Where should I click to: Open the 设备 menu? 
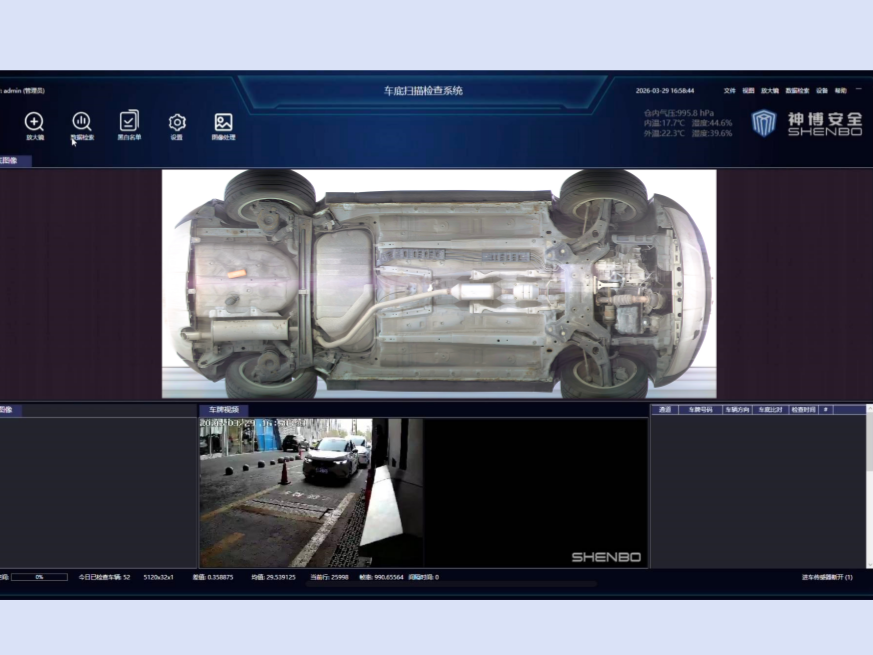pyautogui.click(x=822, y=90)
